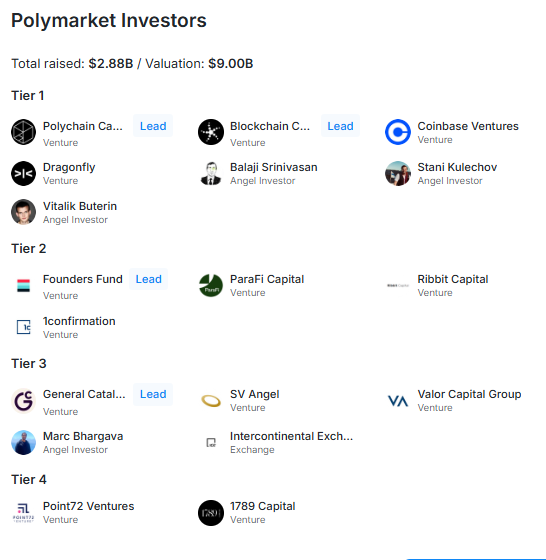Image resolution: width=546 pixels, height=560 pixels.
Task: Open Vitalik Buterin's profile
Action: pyautogui.click(x=80, y=206)
